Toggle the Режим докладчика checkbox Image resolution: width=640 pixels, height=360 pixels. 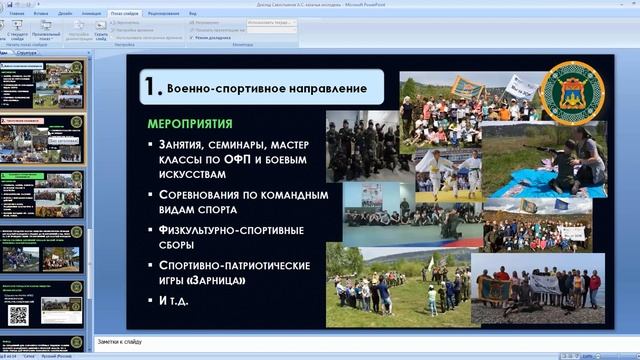(x=211, y=38)
